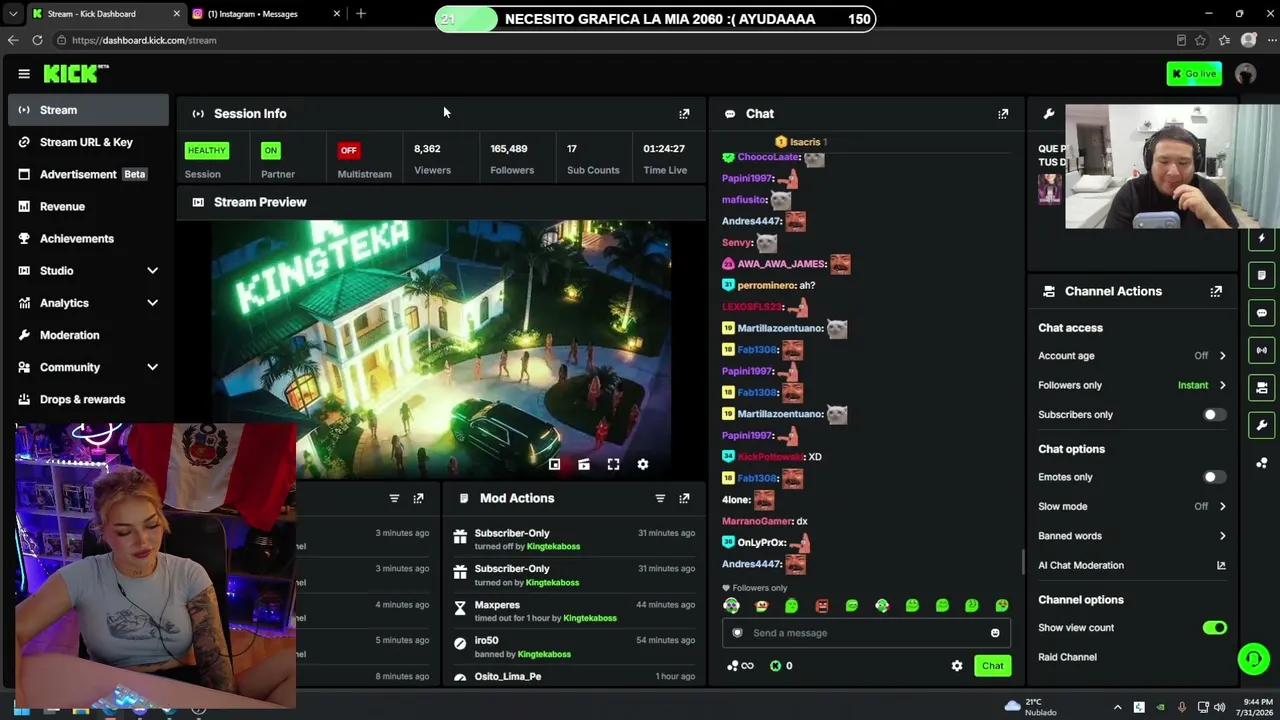This screenshot has height=720, width=1280.
Task: Click the theater mode icon on stream preview
Action: (x=584, y=464)
